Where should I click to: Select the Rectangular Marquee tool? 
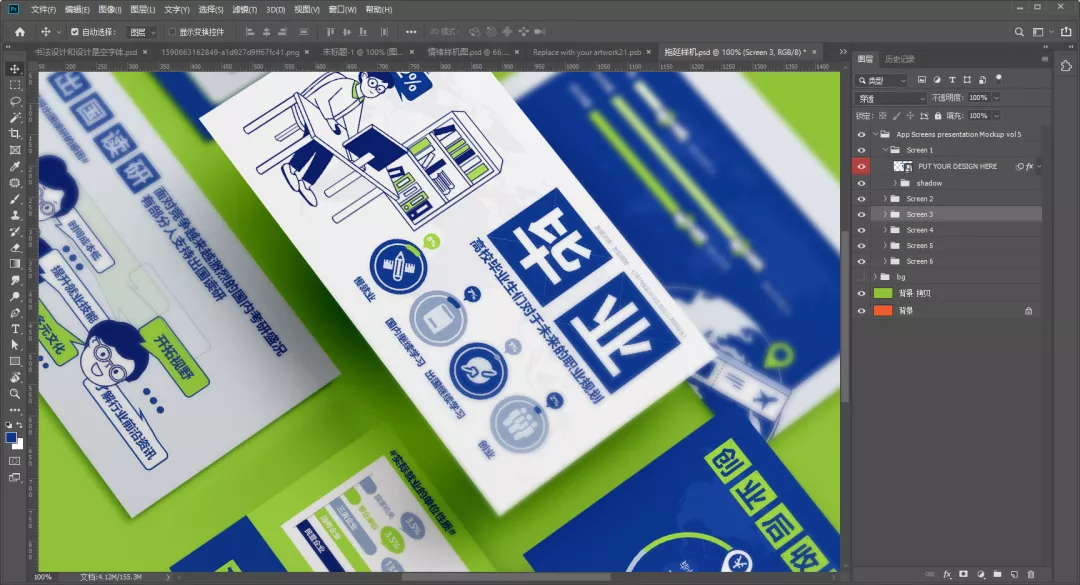click(14, 85)
